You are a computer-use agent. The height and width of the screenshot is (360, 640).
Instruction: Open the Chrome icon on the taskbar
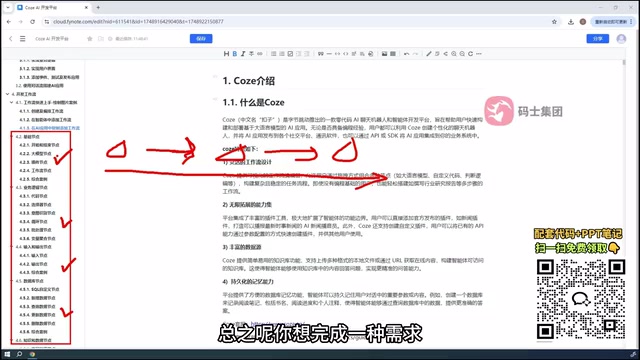click(x=32, y=354)
